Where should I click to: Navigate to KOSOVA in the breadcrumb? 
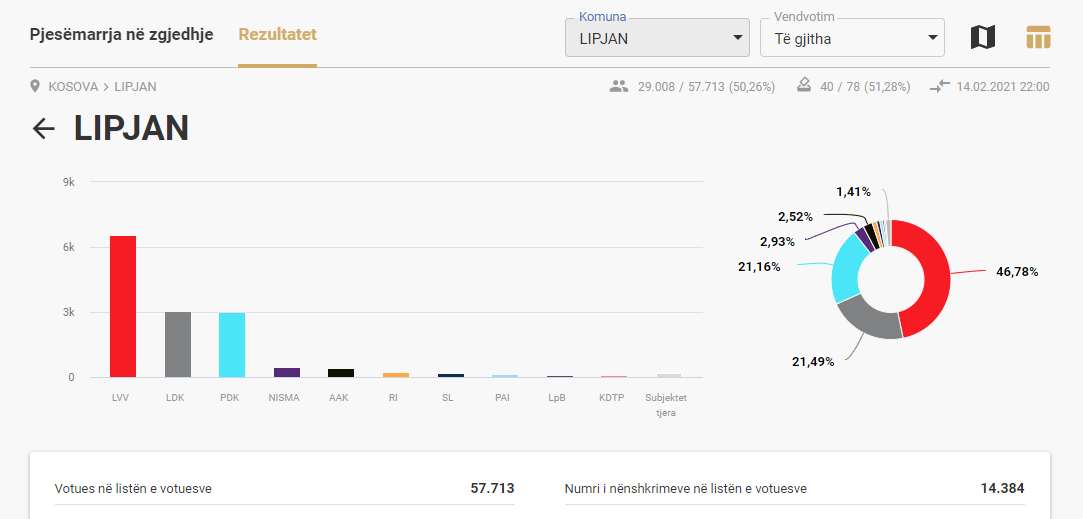[73, 86]
